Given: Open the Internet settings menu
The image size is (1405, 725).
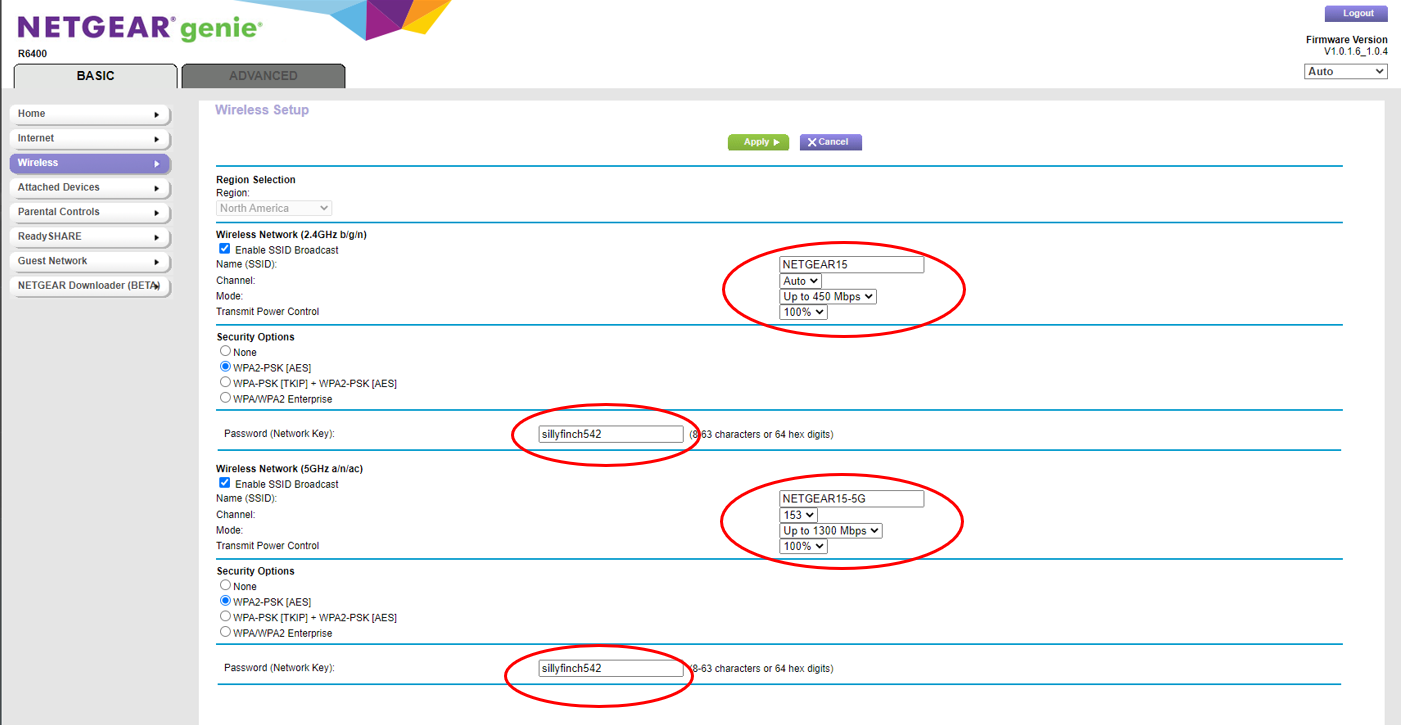Looking at the screenshot, I should tap(90, 139).
